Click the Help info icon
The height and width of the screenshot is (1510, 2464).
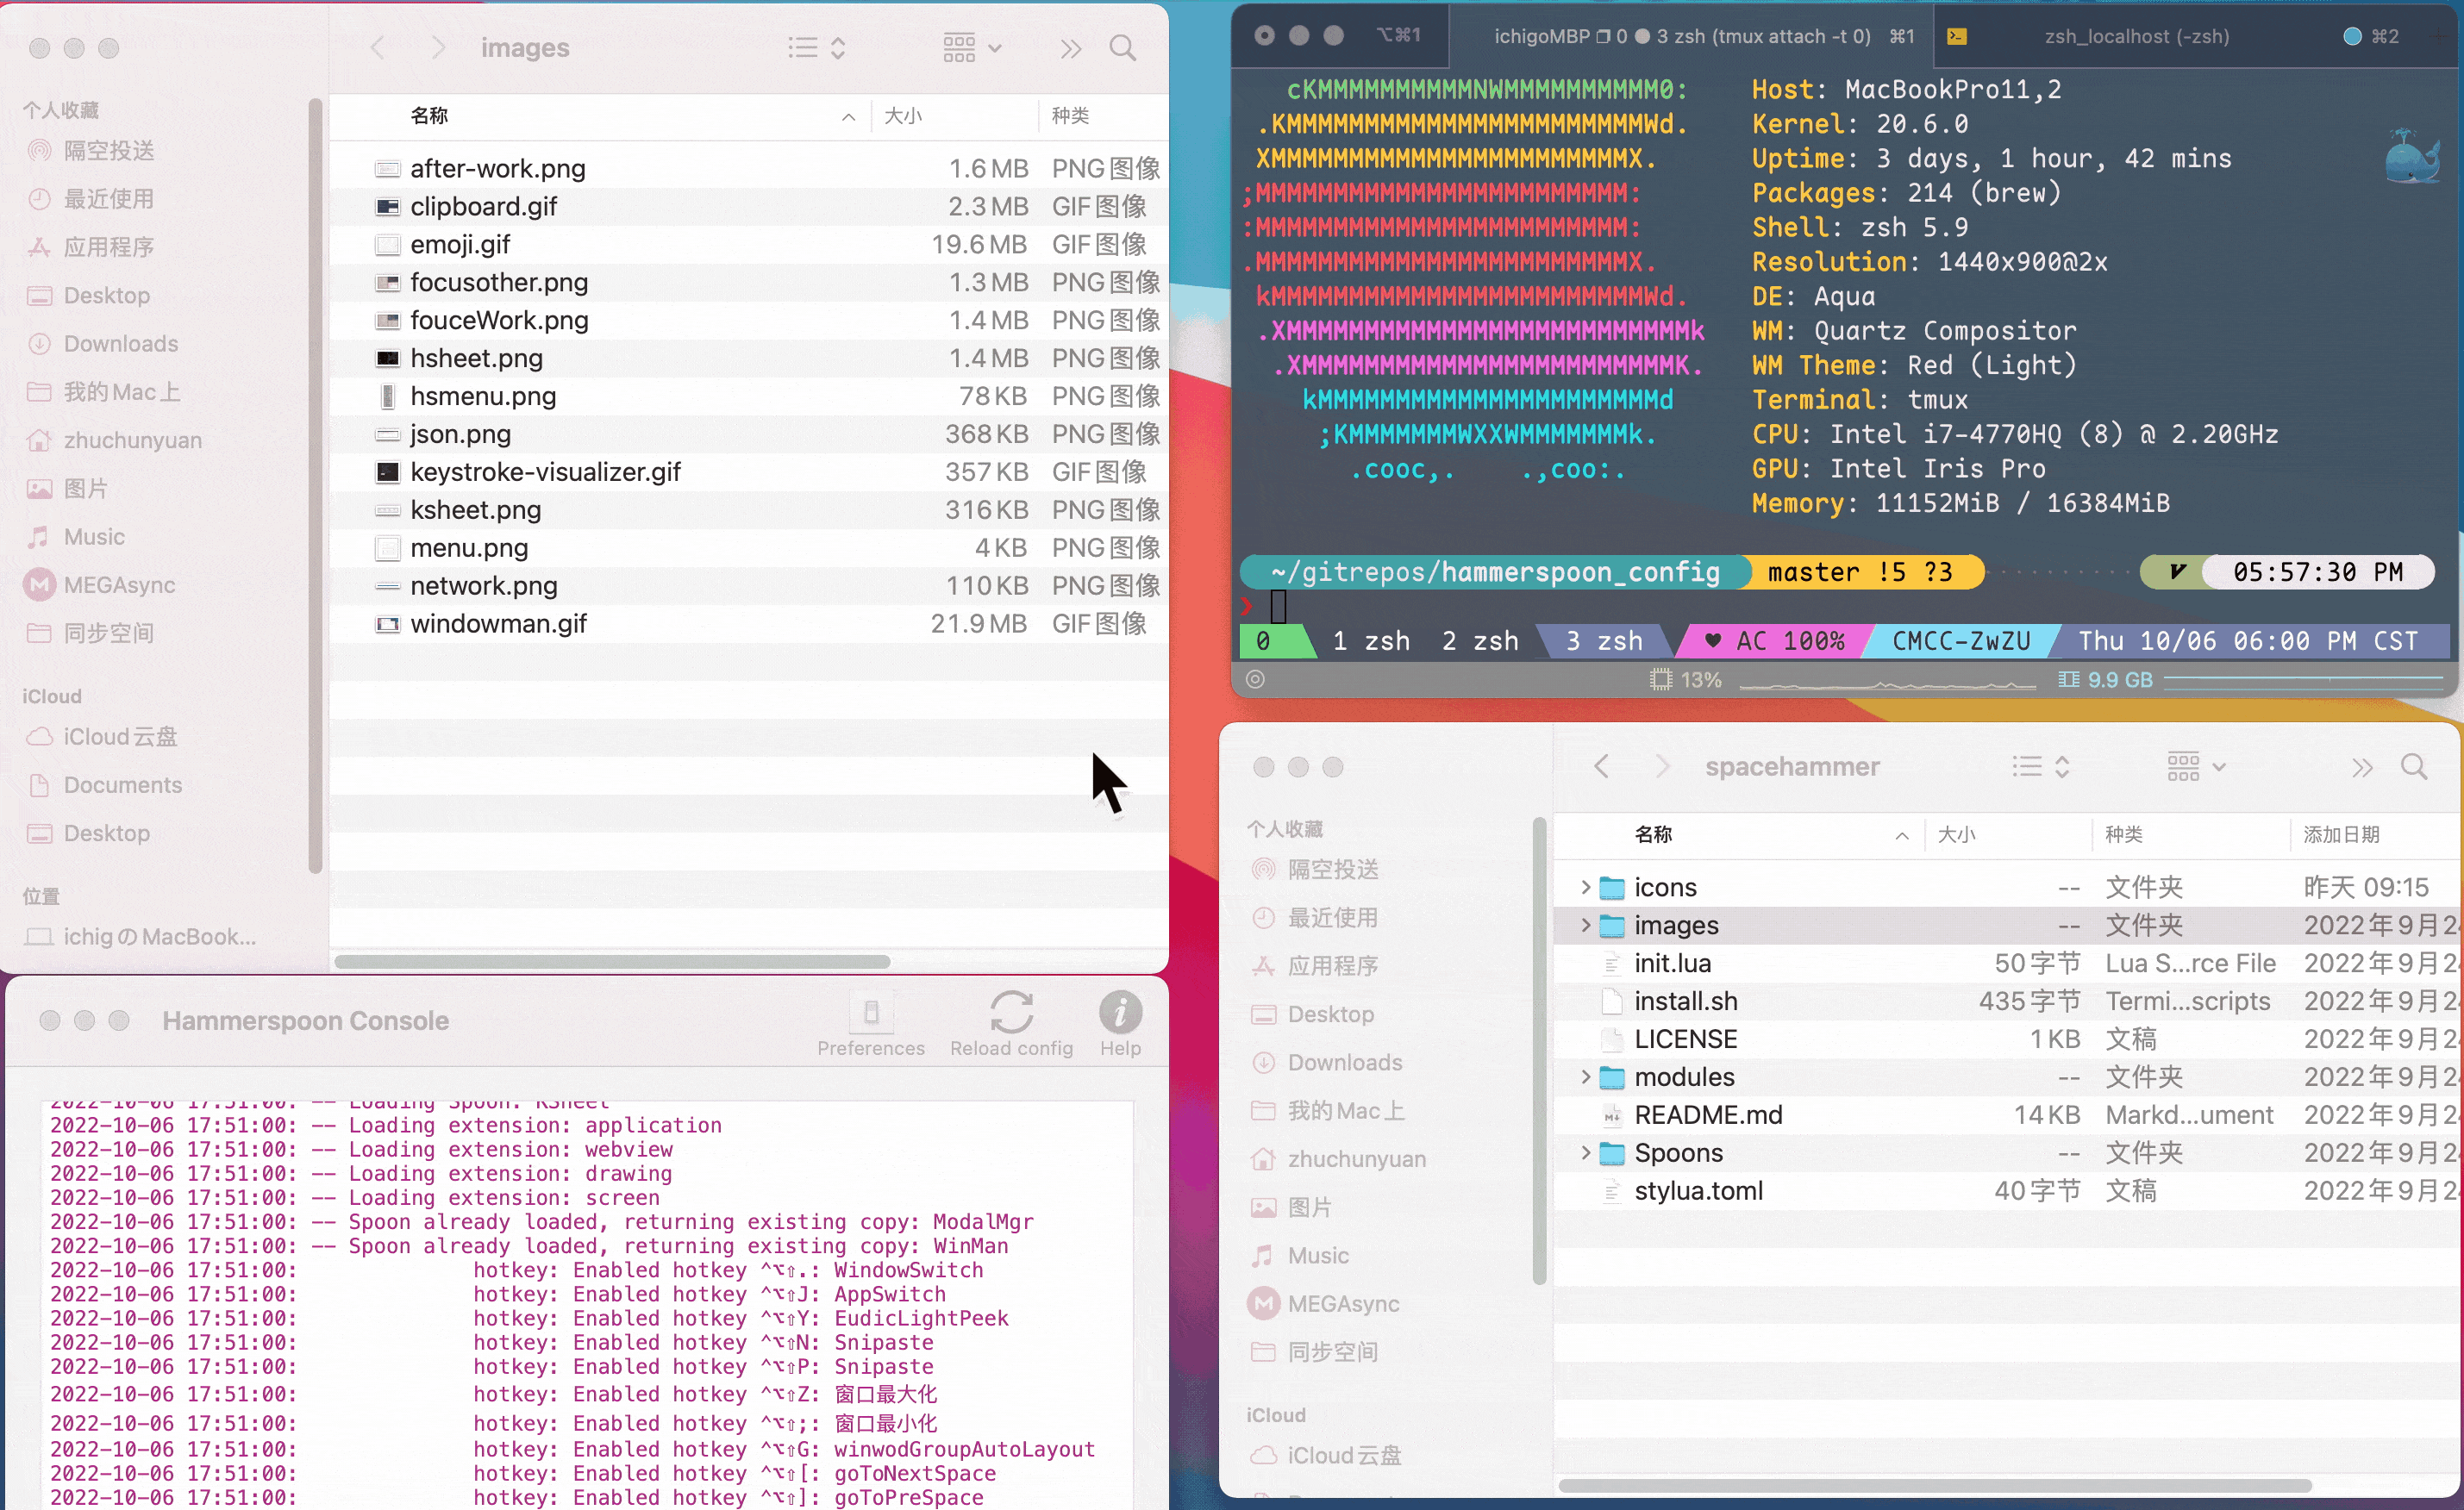pyautogui.click(x=1119, y=1013)
